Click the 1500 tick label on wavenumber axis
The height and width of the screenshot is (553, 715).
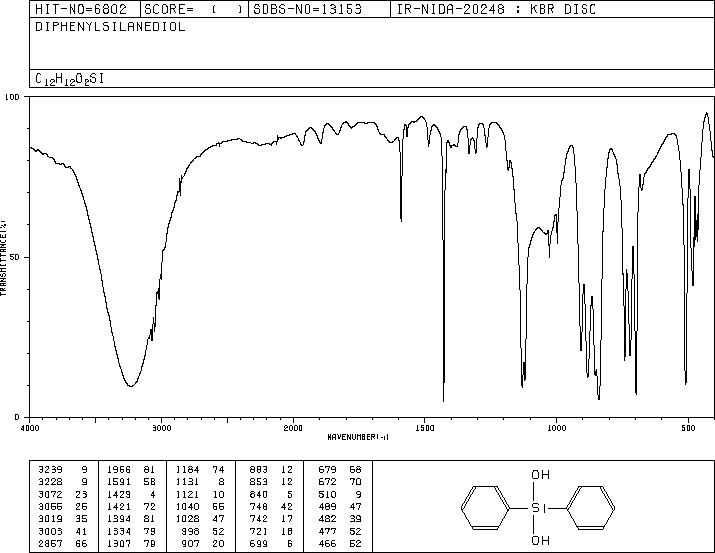tap(425, 428)
